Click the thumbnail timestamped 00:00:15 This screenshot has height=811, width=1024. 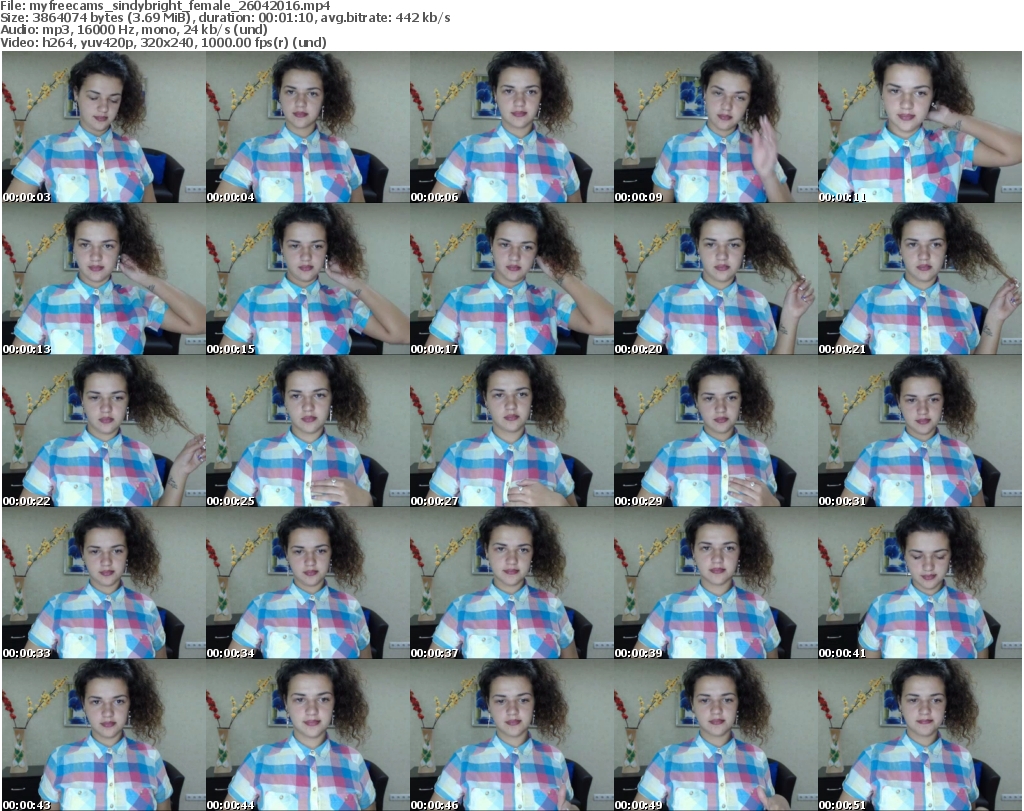coord(308,279)
